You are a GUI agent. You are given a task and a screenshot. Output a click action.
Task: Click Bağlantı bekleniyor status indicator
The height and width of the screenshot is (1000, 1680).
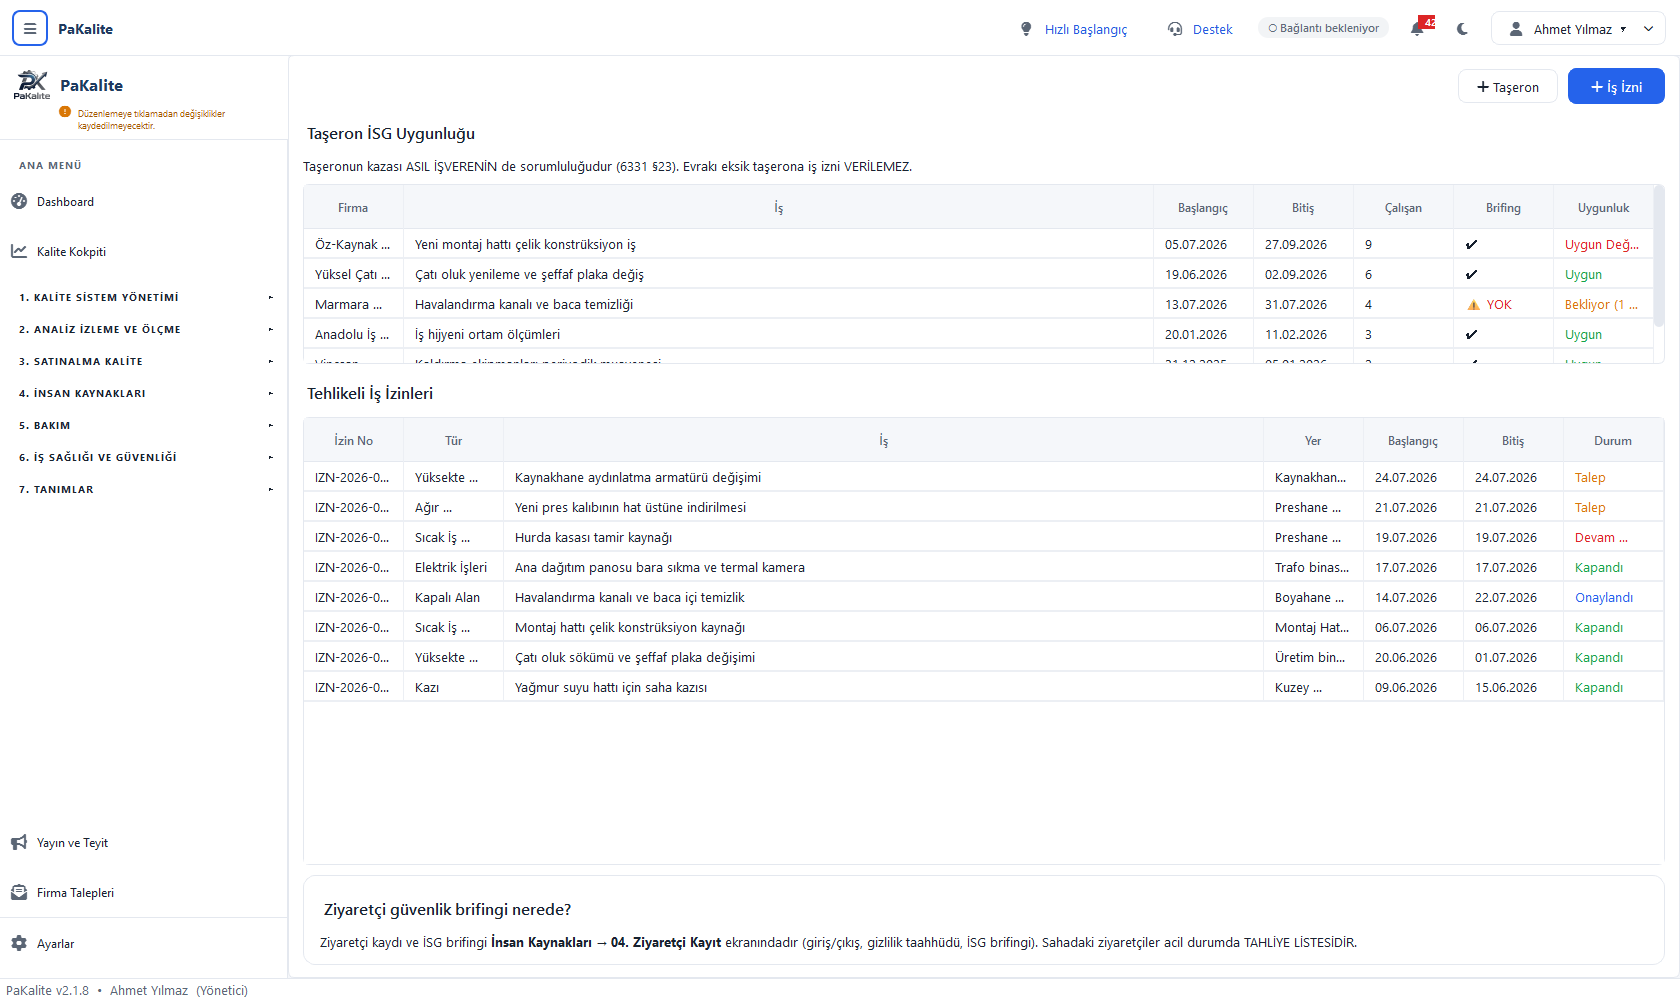1323,28
